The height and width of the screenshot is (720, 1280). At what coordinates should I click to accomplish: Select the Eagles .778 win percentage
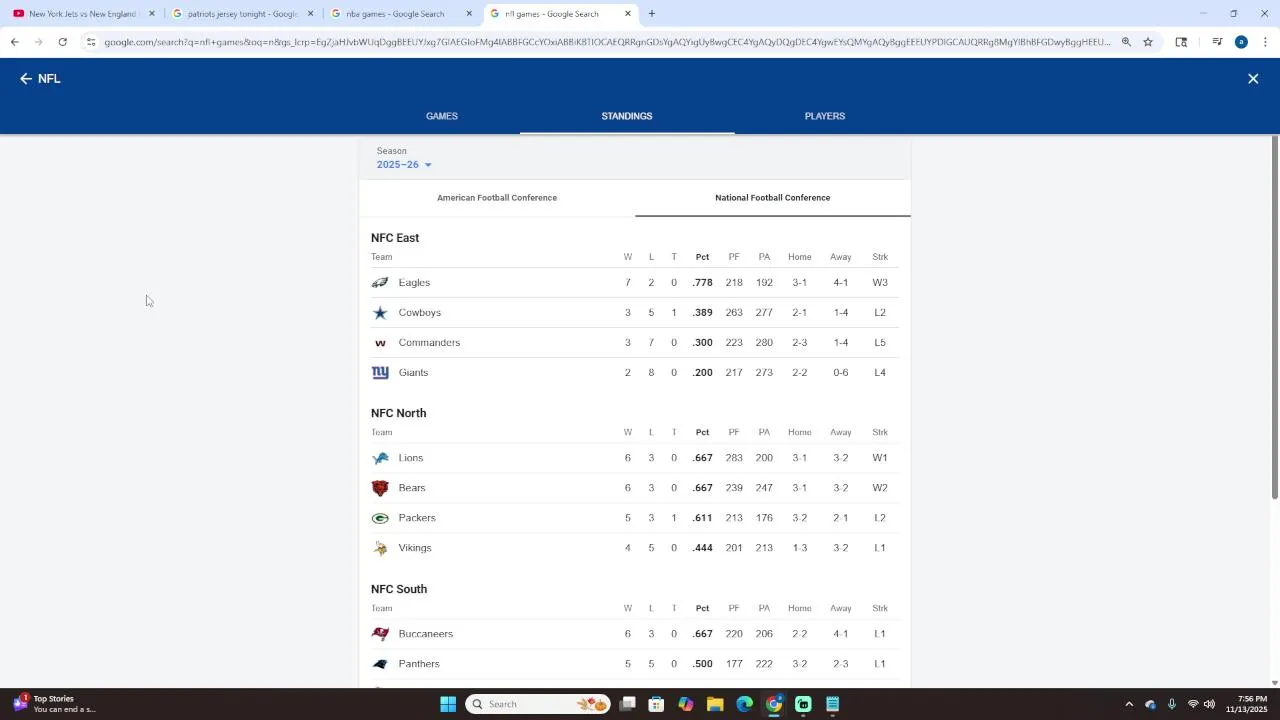(x=702, y=283)
